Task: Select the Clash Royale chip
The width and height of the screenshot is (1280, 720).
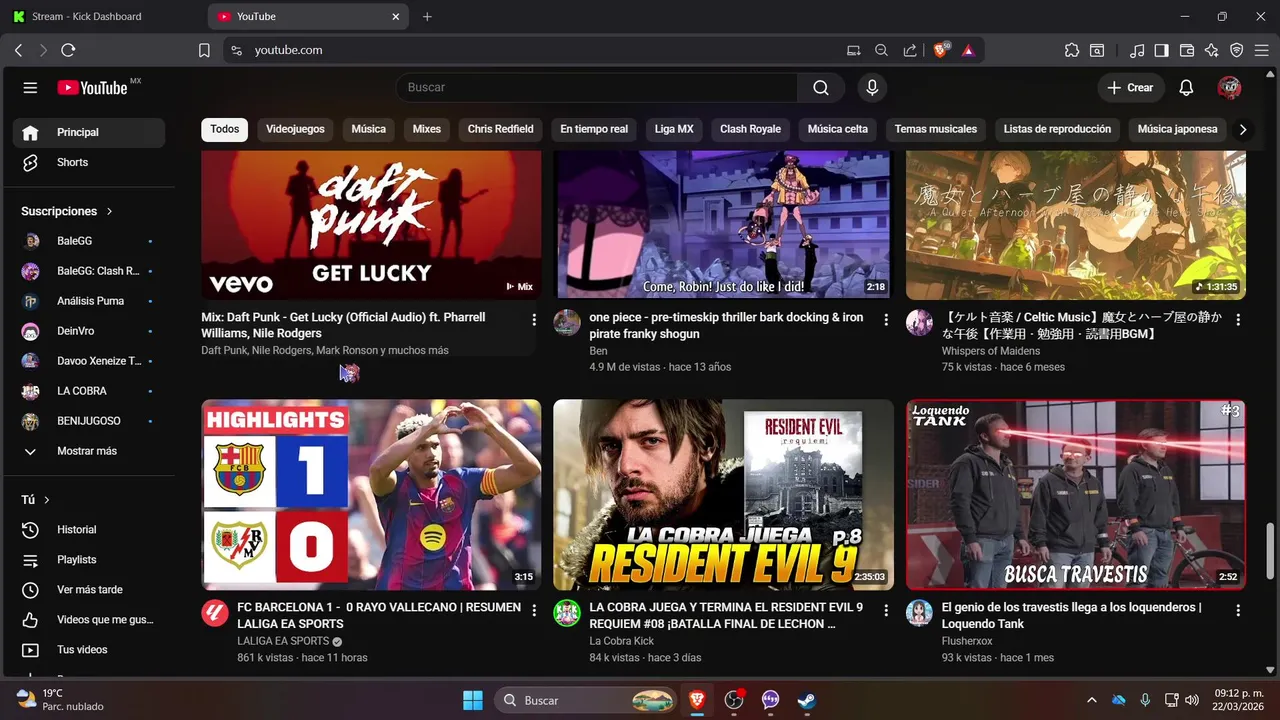Action: (750, 129)
